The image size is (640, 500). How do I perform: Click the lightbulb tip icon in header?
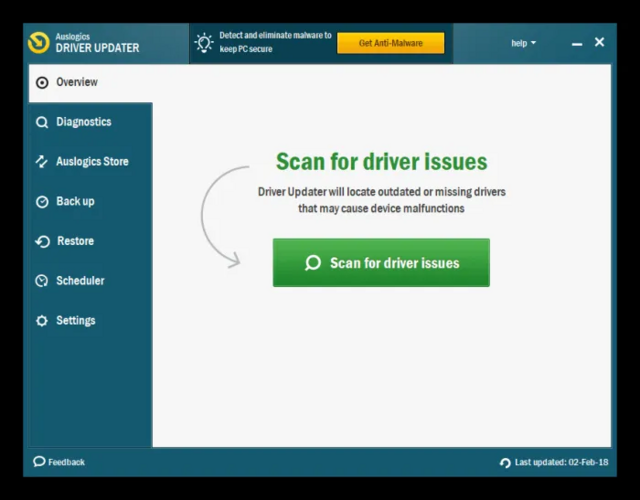[x=204, y=43]
